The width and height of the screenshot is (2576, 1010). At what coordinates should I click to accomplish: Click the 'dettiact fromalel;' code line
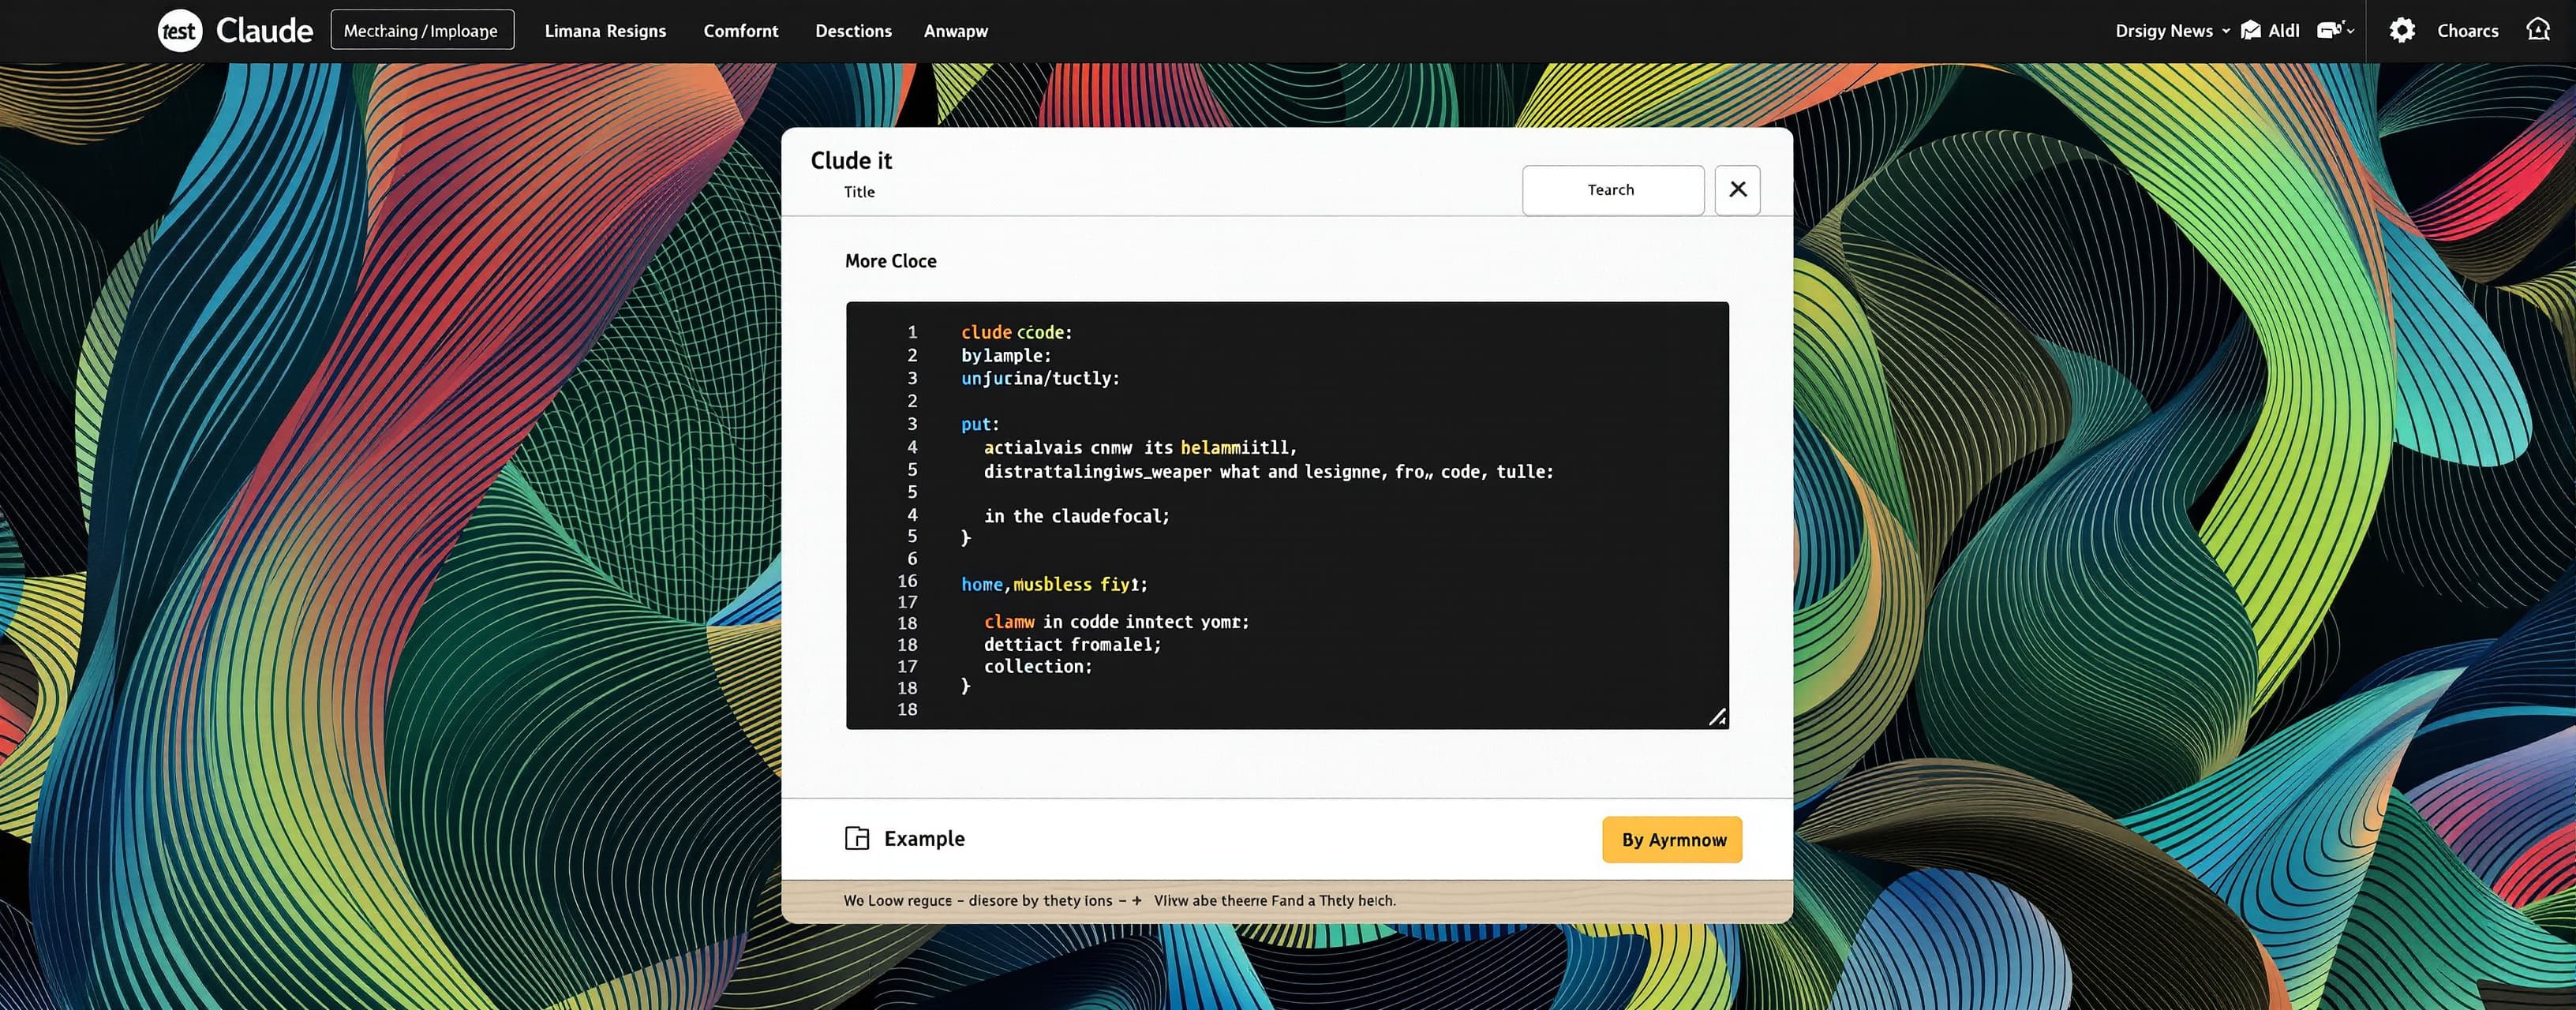coord(1073,645)
